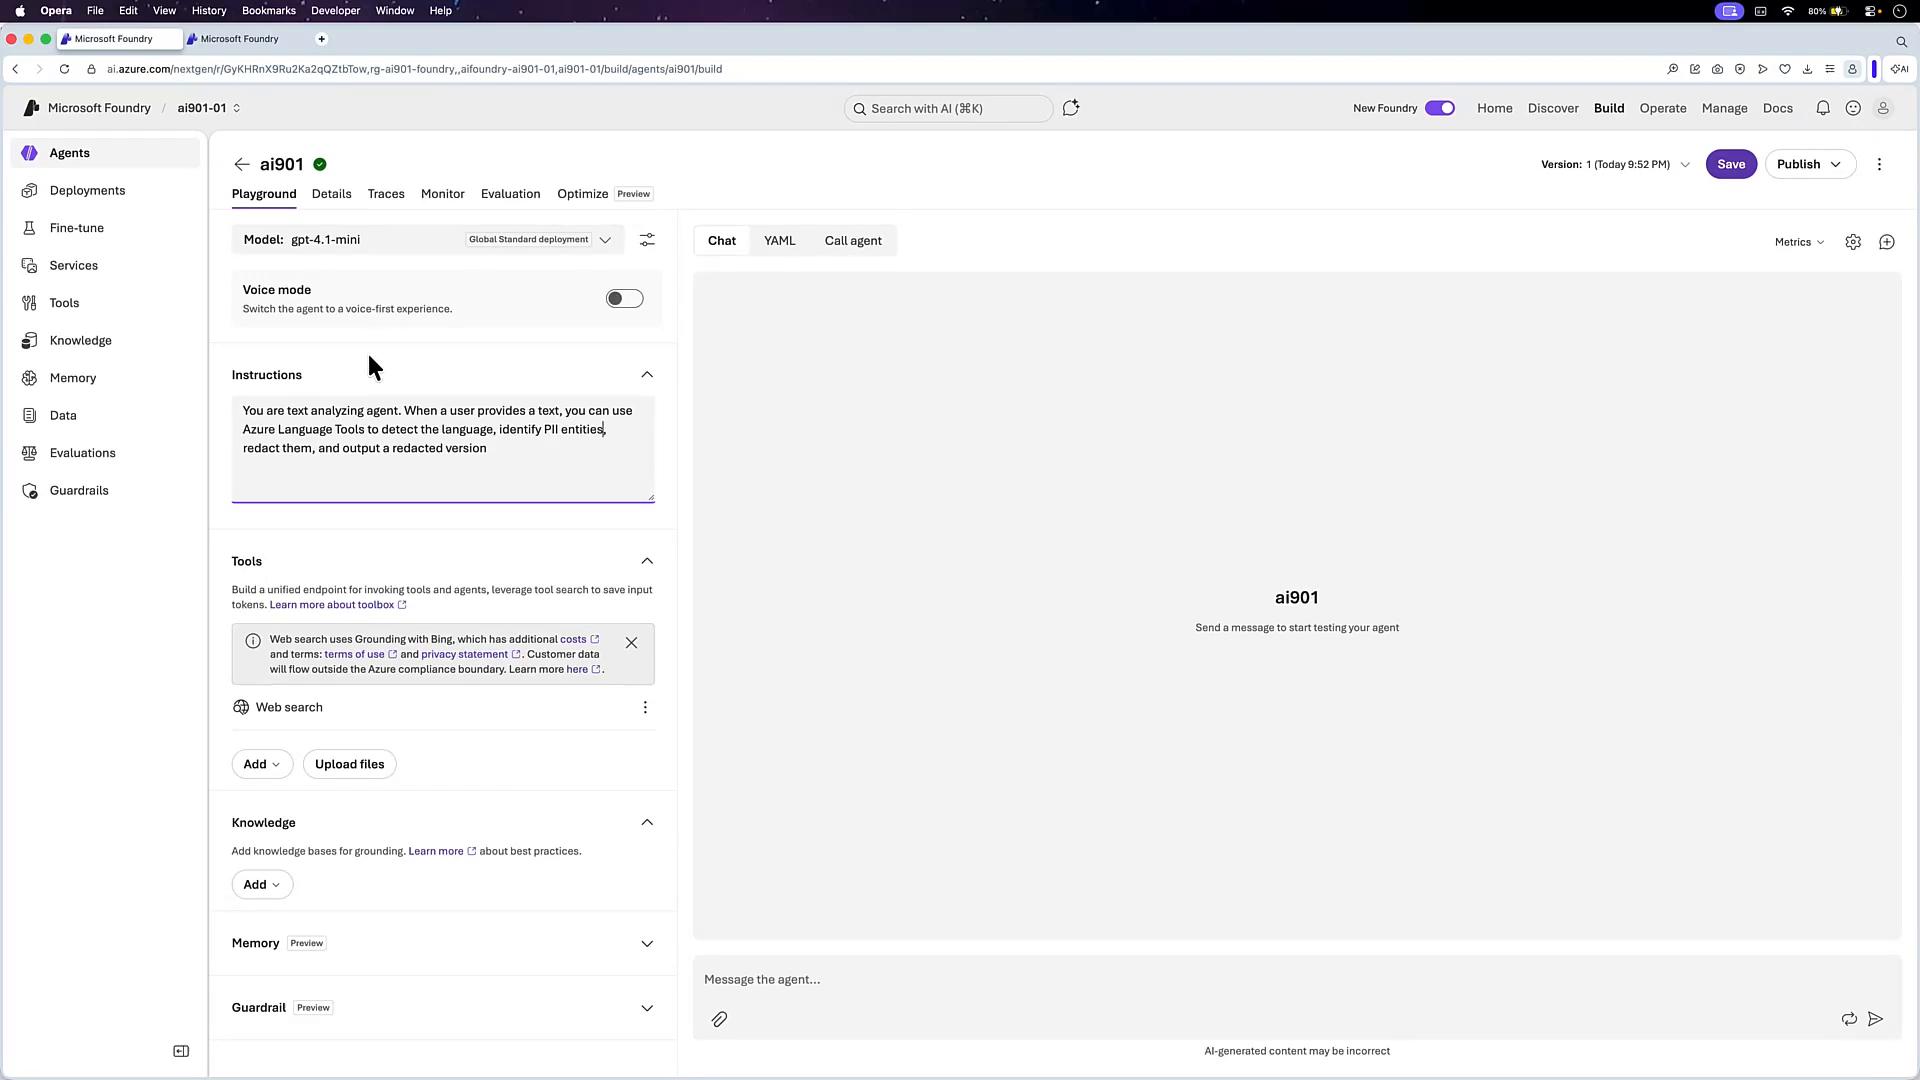Click the attach file paperclip icon
Screen dimensions: 1920x1080
pos(719,1019)
